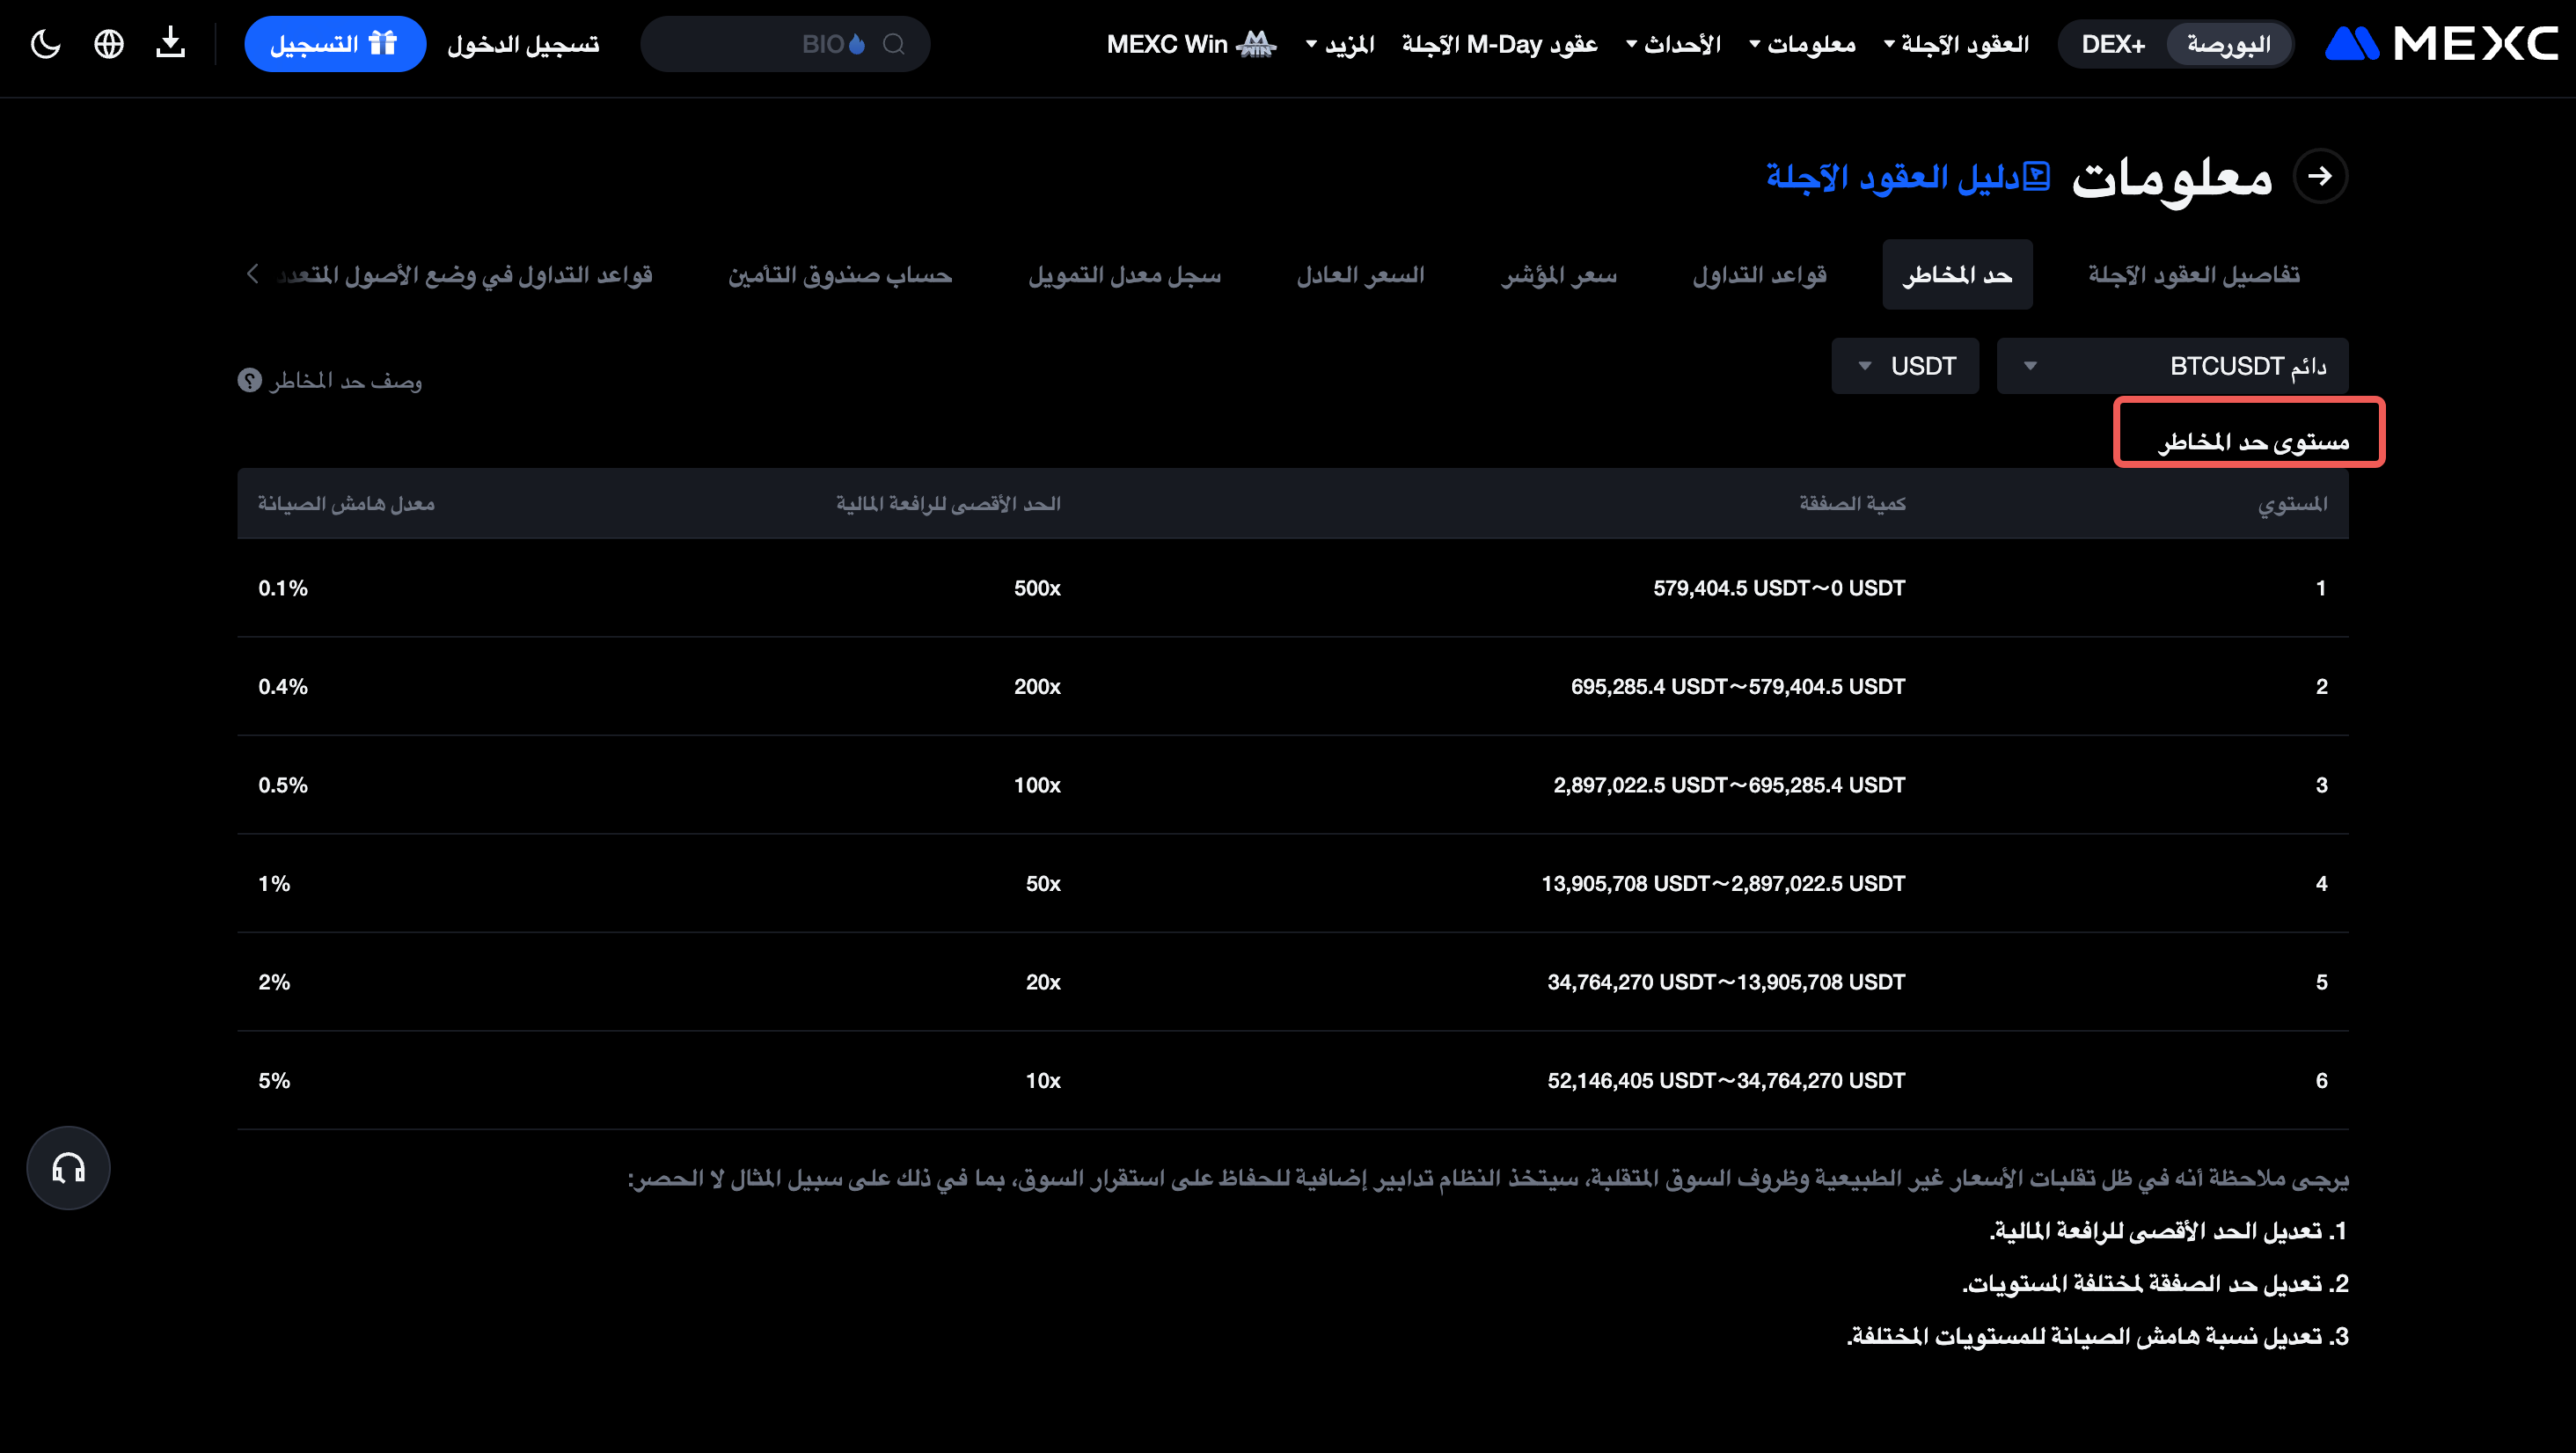
Task: Open the headset support chat button
Action: pos(68,1168)
